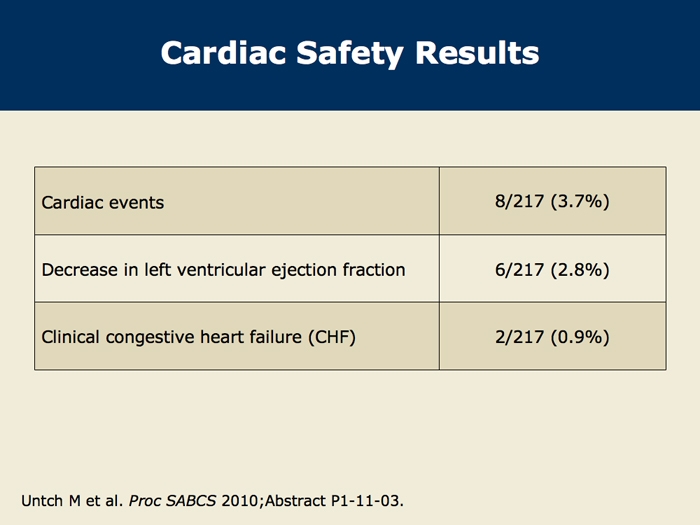This screenshot has width=700, height=525.
Task: Click the "Cardiac Safety Results" slide title
Action: point(350,53)
